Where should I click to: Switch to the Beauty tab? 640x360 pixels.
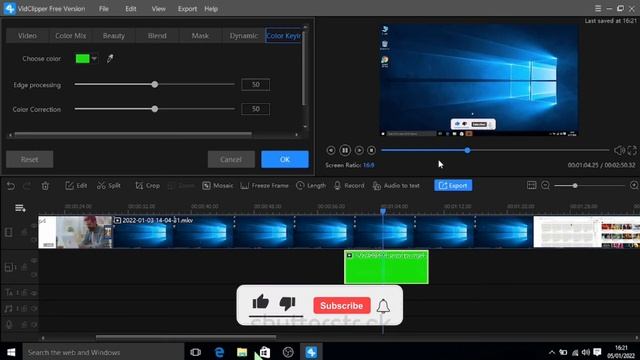coord(114,36)
